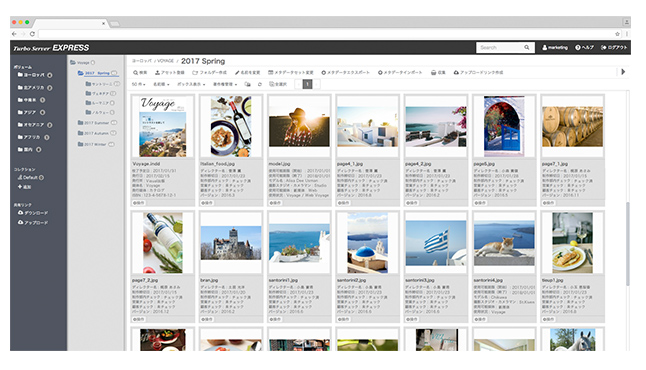Open the 名前順 sort order dropdown
Image resolution: width=646 pixels, height=370 pixels.
coord(161,84)
